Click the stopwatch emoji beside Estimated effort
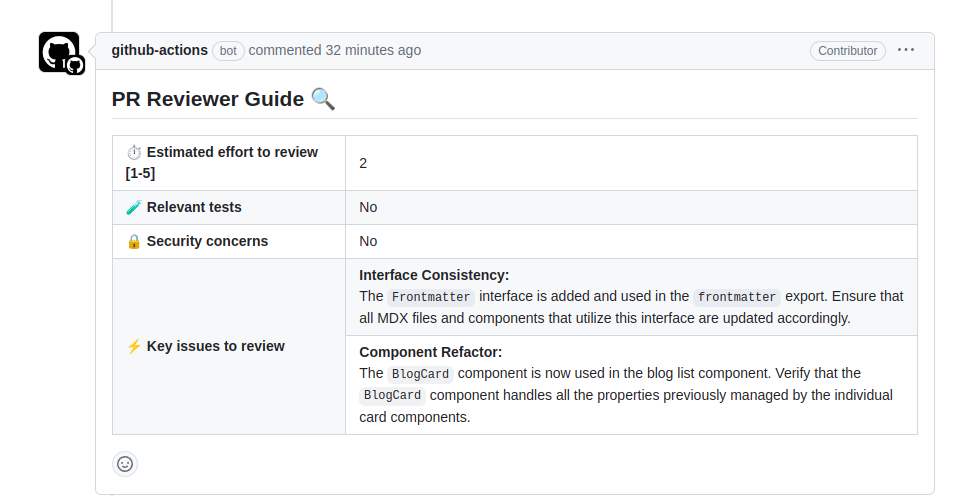960x496 pixels. tap(134, 153)
